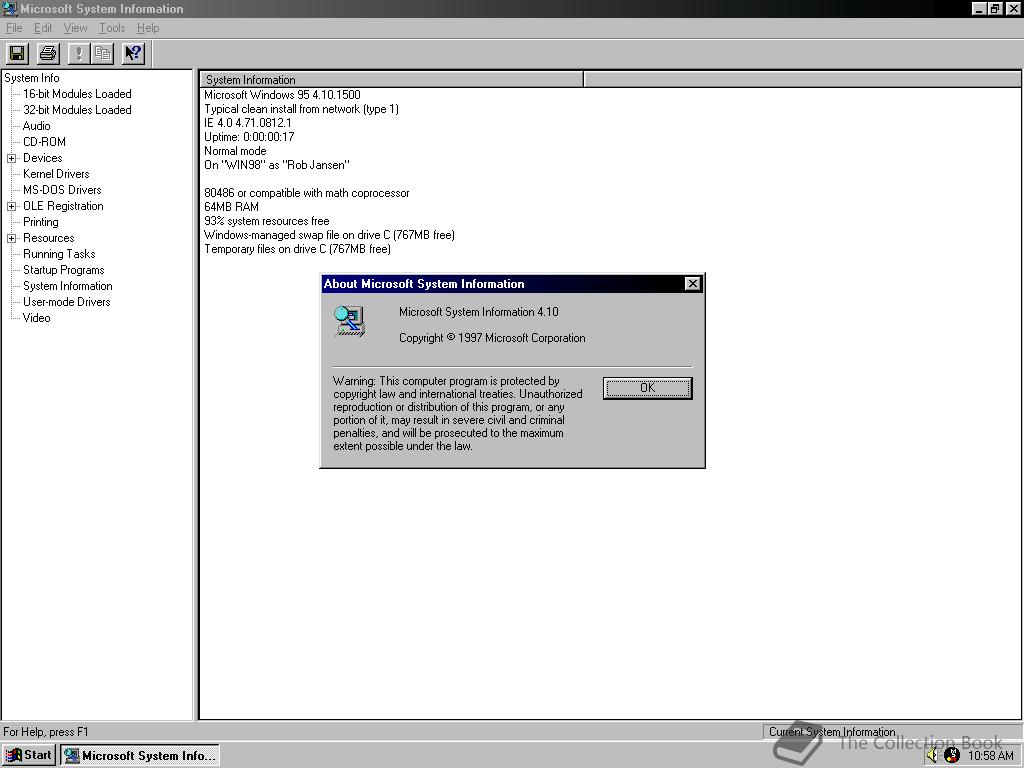The width and height of the screenshot is (1024, 768).
Task: Open the Edit menu
Action: pyautogui.click(x=43, y=28)
